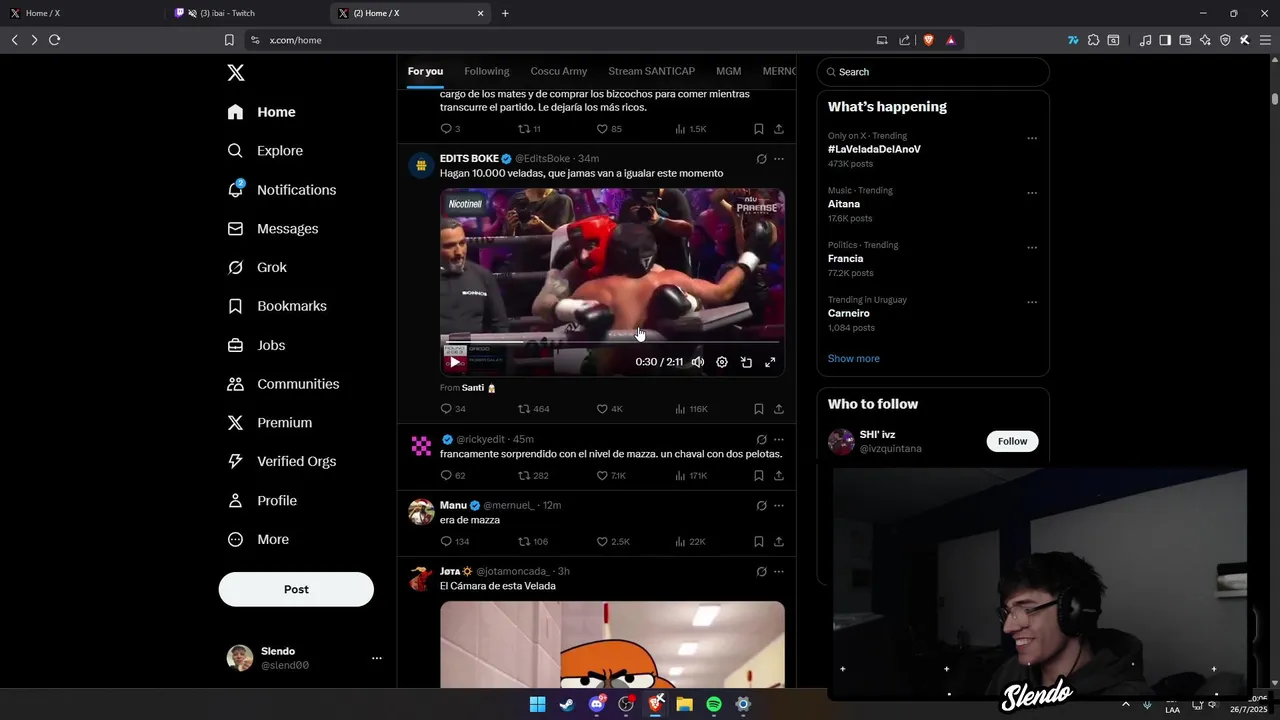Viewport: 1280px width, 720px height.
Task: Click the Post button
Action: click(296, 589)
